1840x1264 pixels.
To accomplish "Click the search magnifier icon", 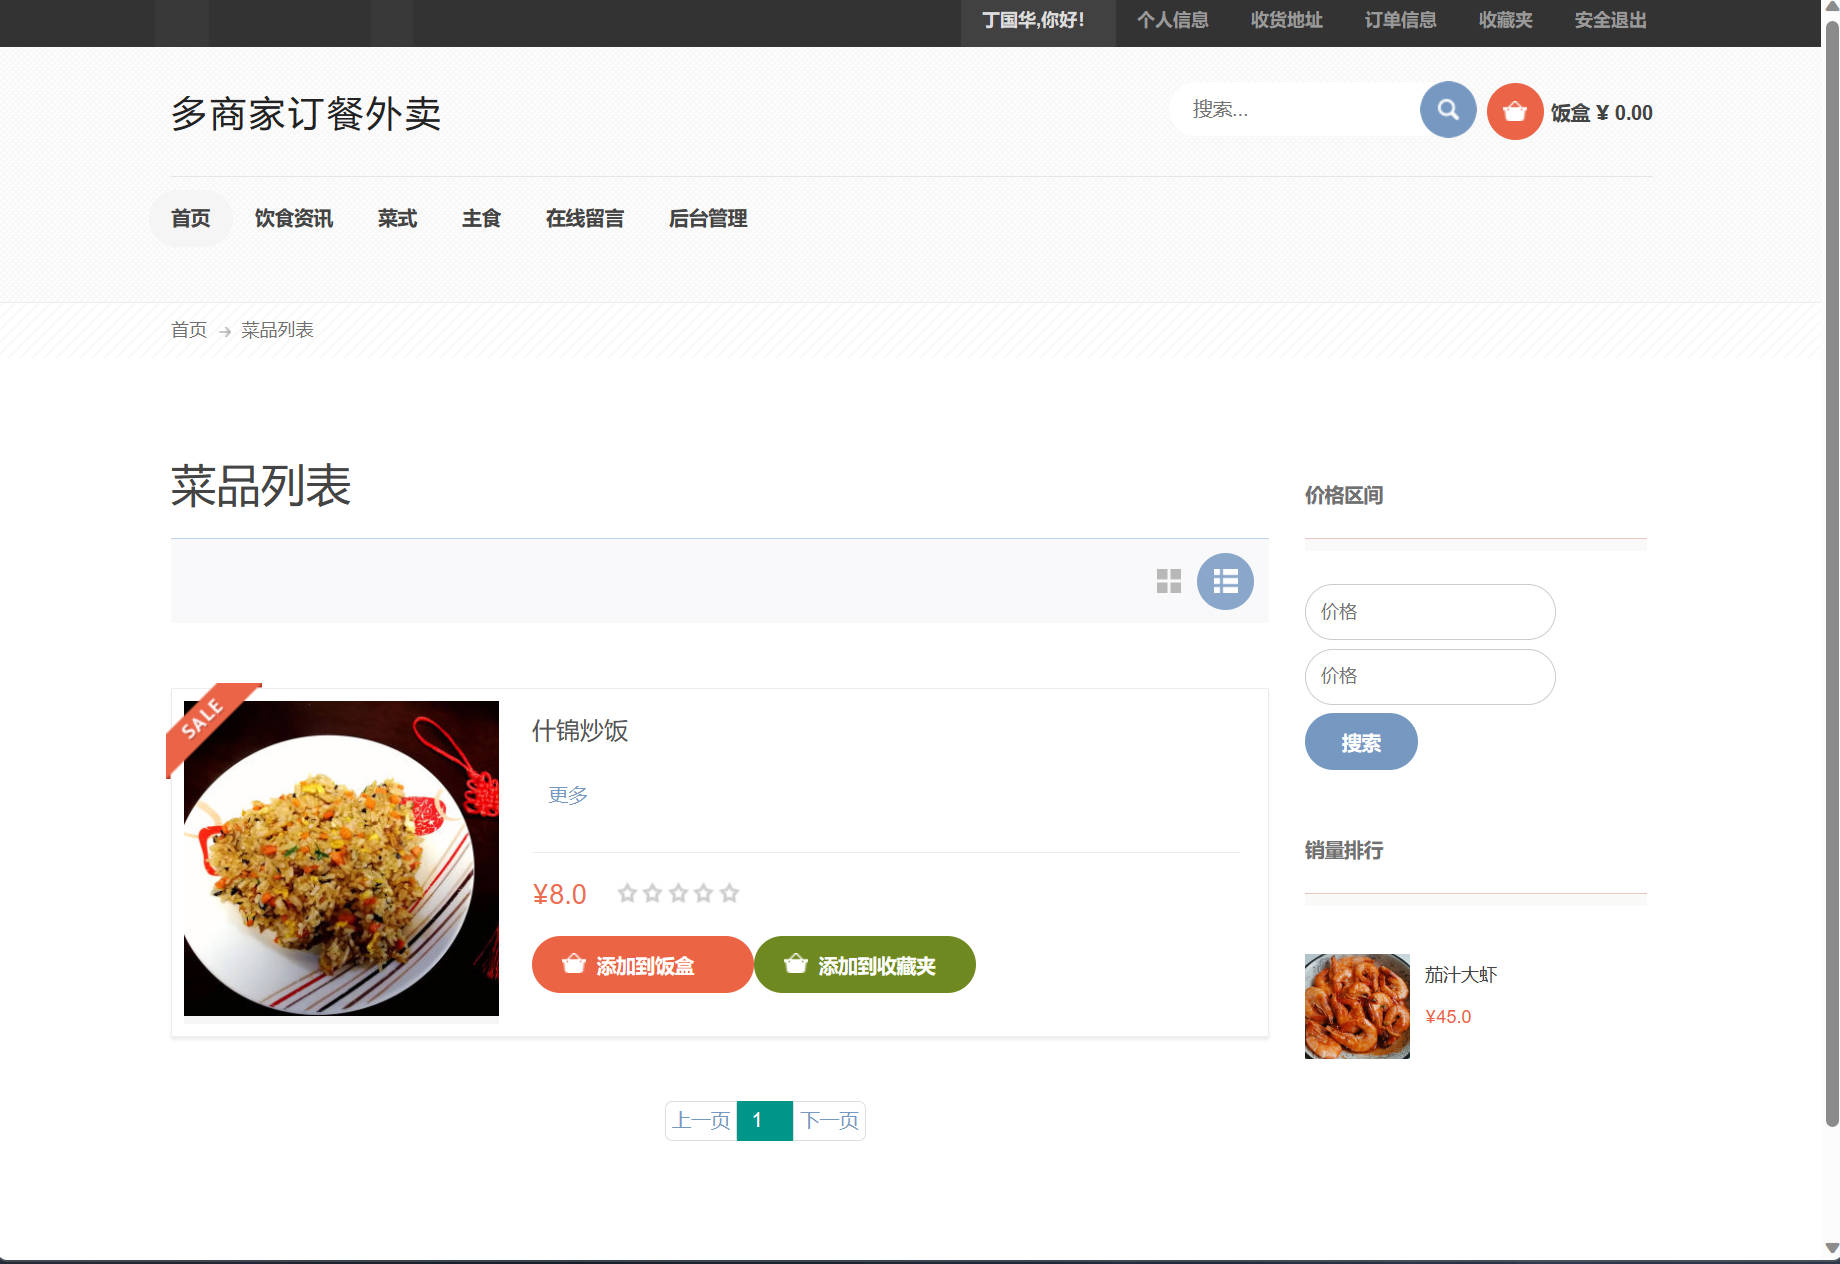I will 1447,110.
